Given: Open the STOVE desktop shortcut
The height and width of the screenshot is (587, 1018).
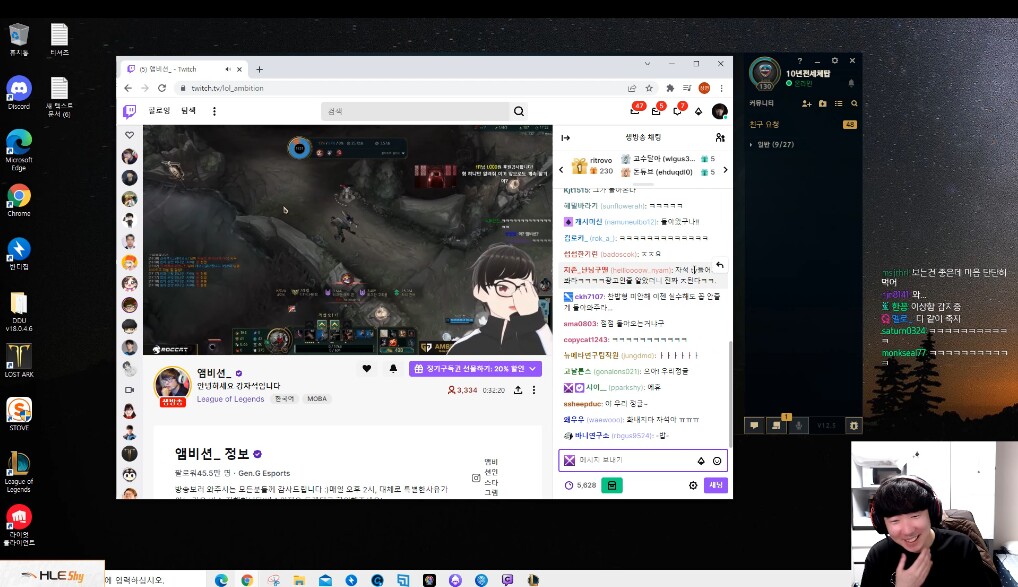Looking at the screenshot, I should tap(19, 414).
